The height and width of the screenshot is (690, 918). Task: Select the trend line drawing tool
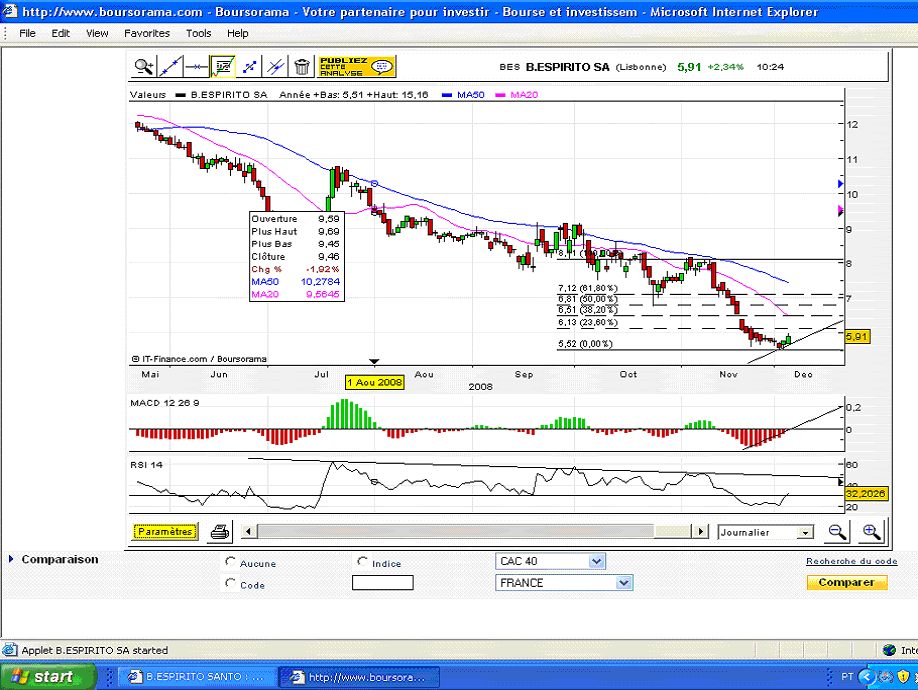tap(170, 67)
